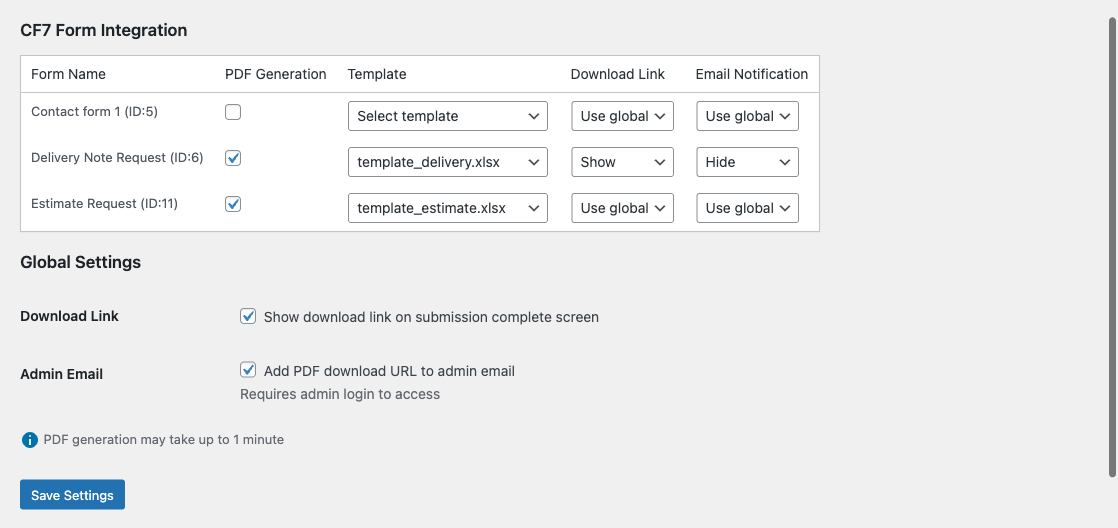
Task: Open the template_delivery.xlsx template dropdown
Action: coord(447,162)
